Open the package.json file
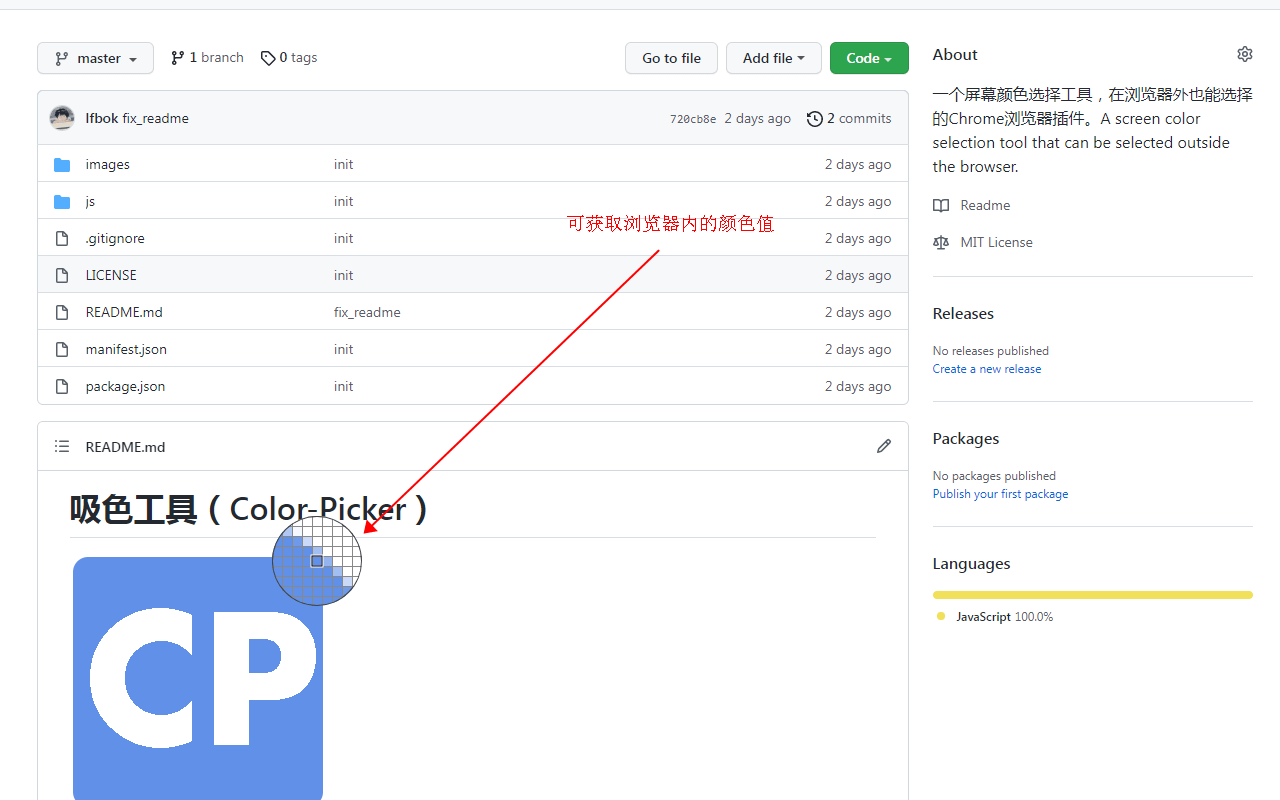The width and height of the screenshot is (1280, 800). [x=125, y=386]
